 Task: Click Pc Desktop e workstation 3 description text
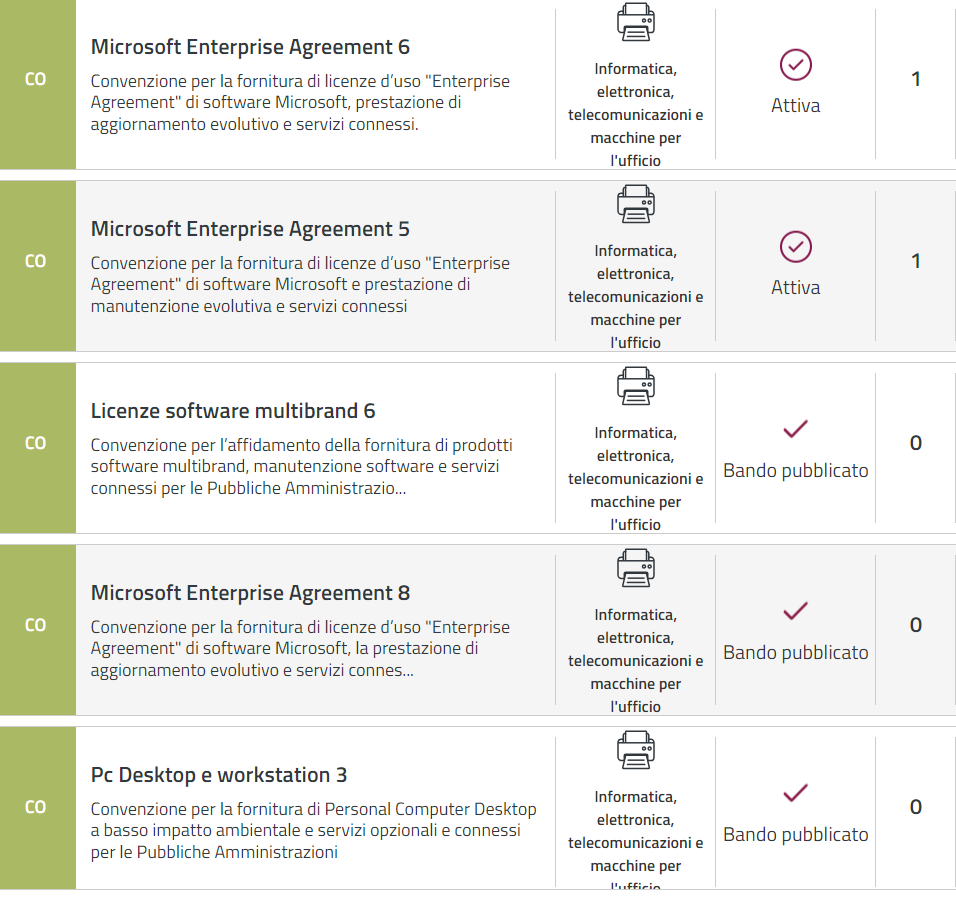coord(313,830)
